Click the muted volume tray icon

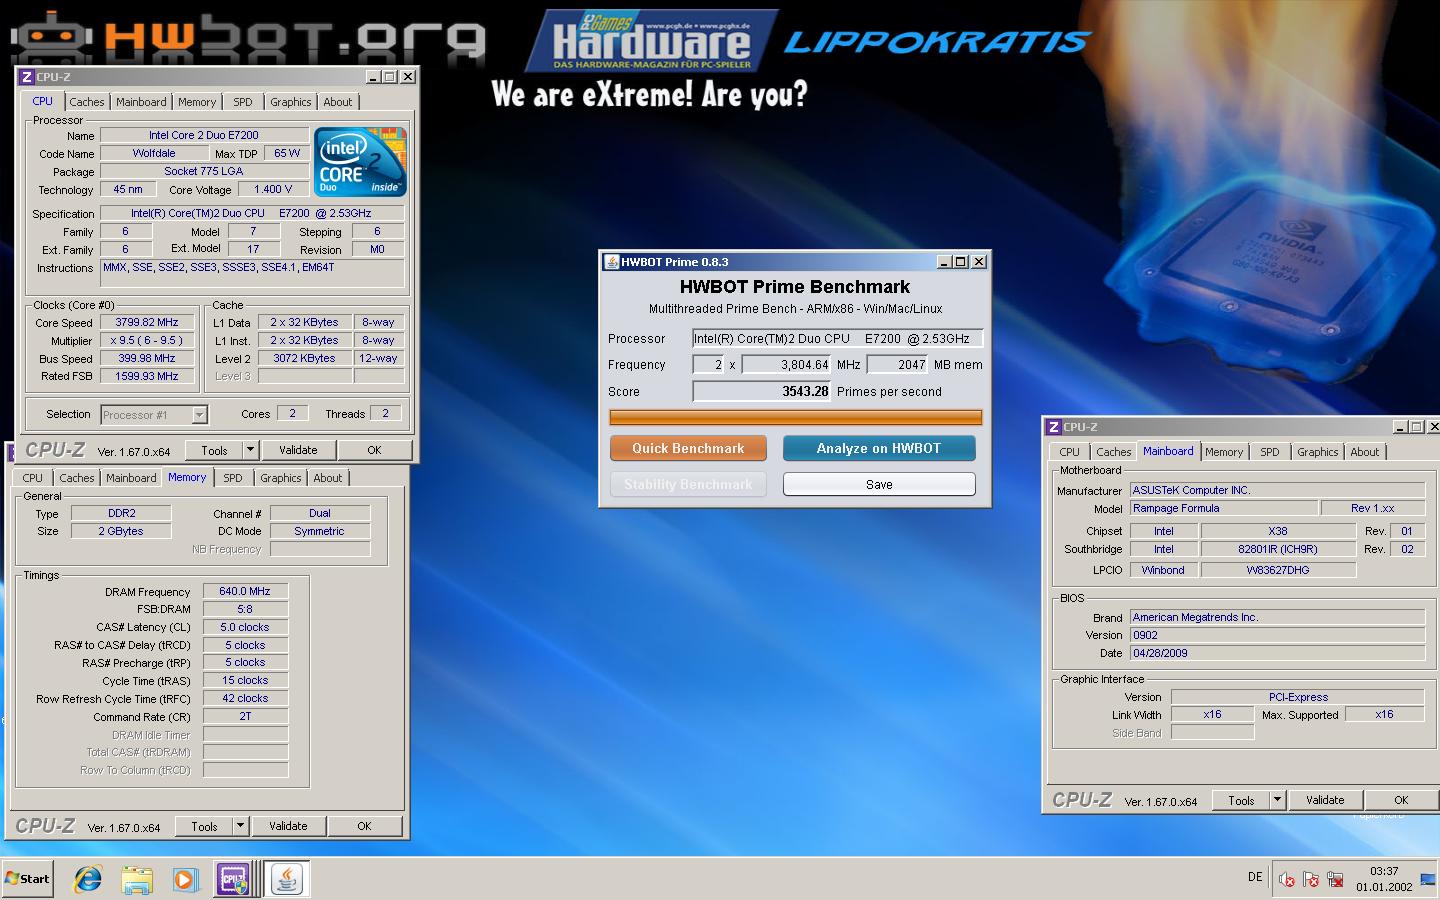pyautogui.click(x=1287, y=880)
